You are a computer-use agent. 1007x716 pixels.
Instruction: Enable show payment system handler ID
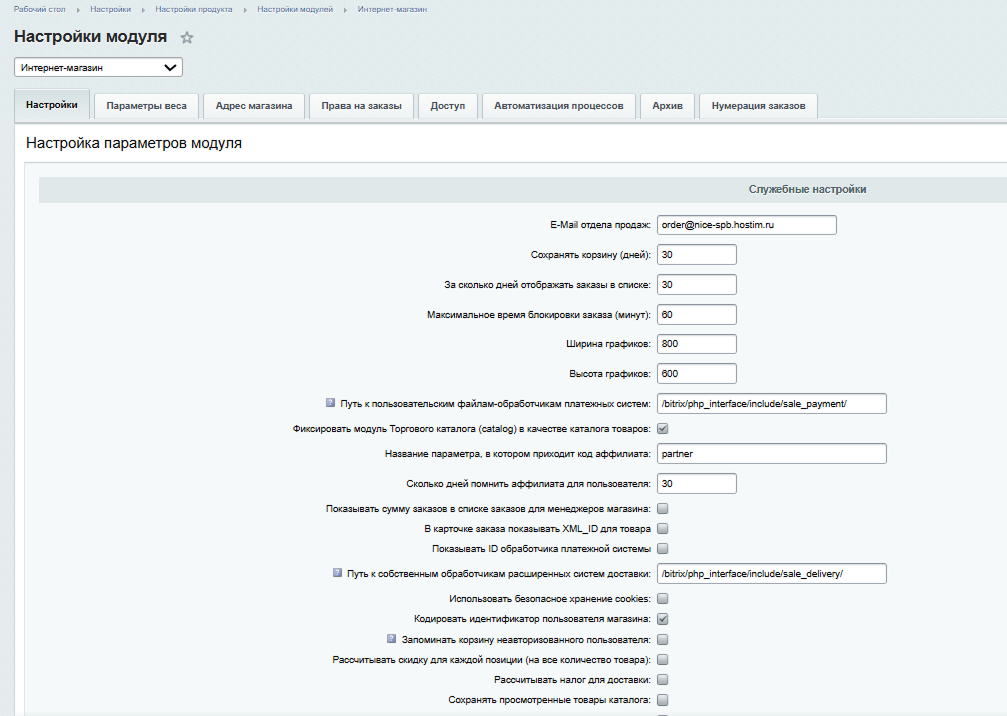tap(662, 548)
